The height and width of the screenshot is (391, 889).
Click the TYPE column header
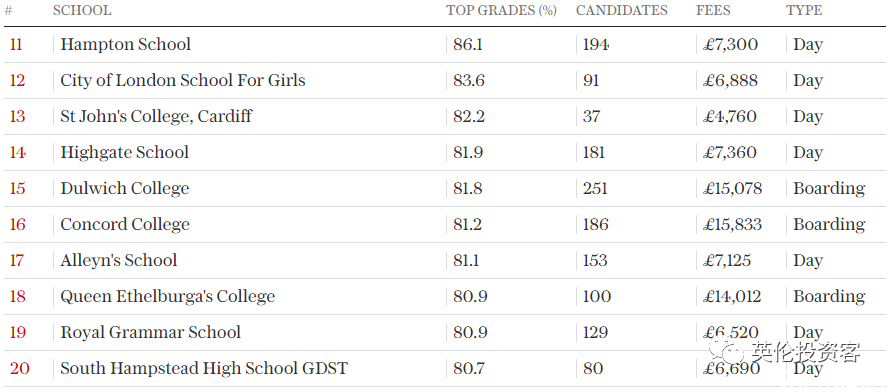tap(804, 11)
